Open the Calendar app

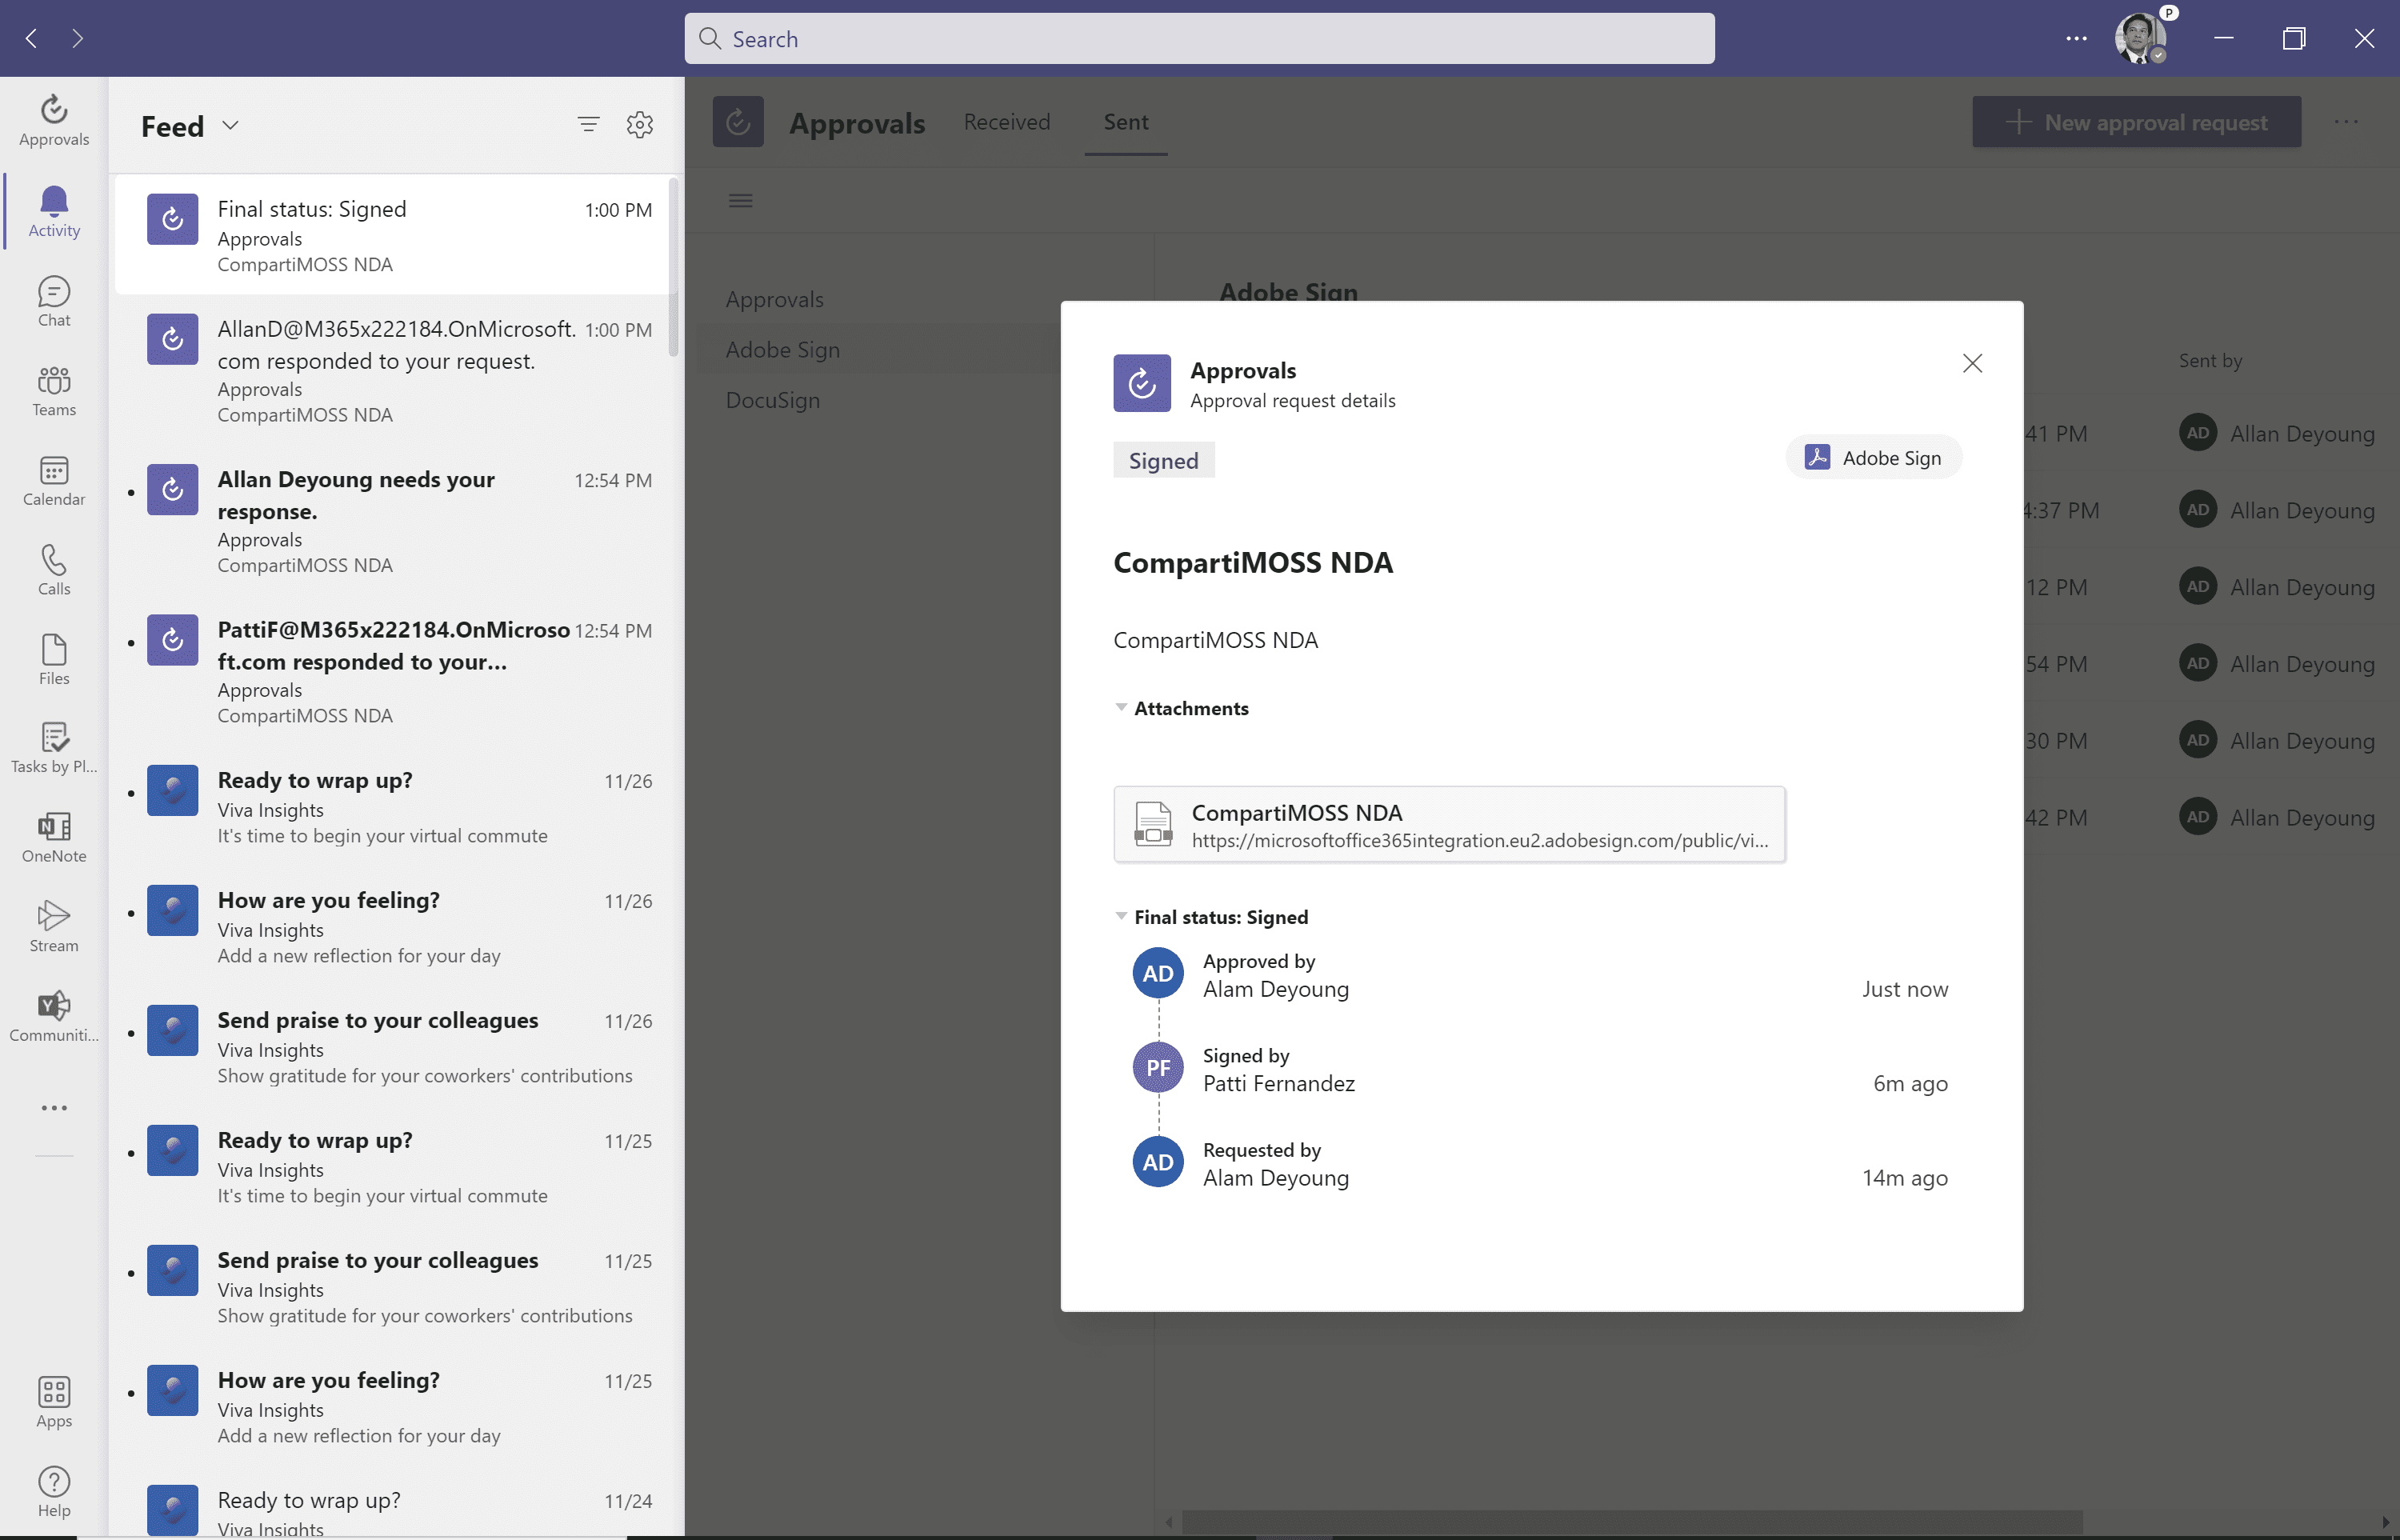click(54, 481)
